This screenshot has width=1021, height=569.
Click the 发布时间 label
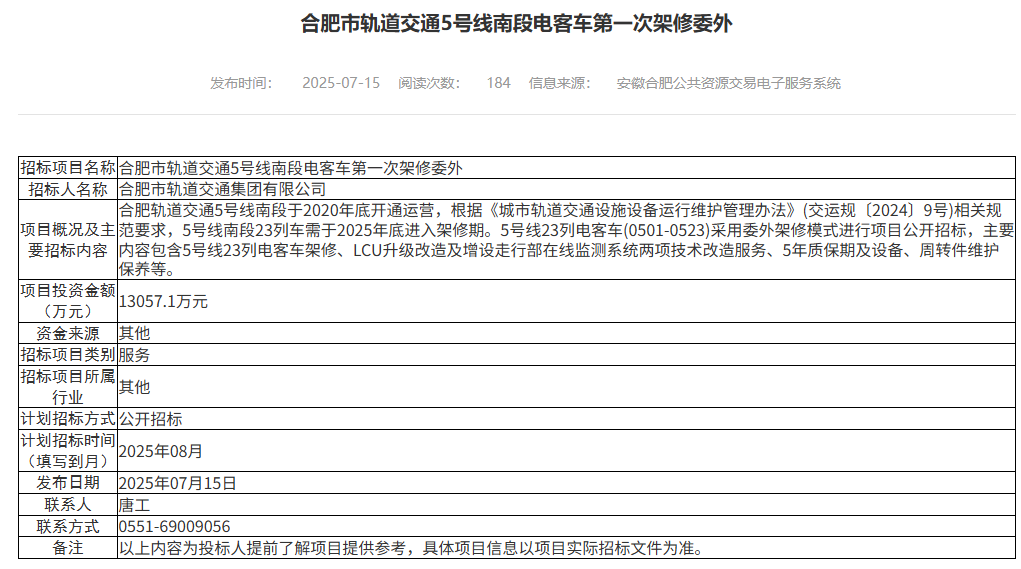point(241,83)
